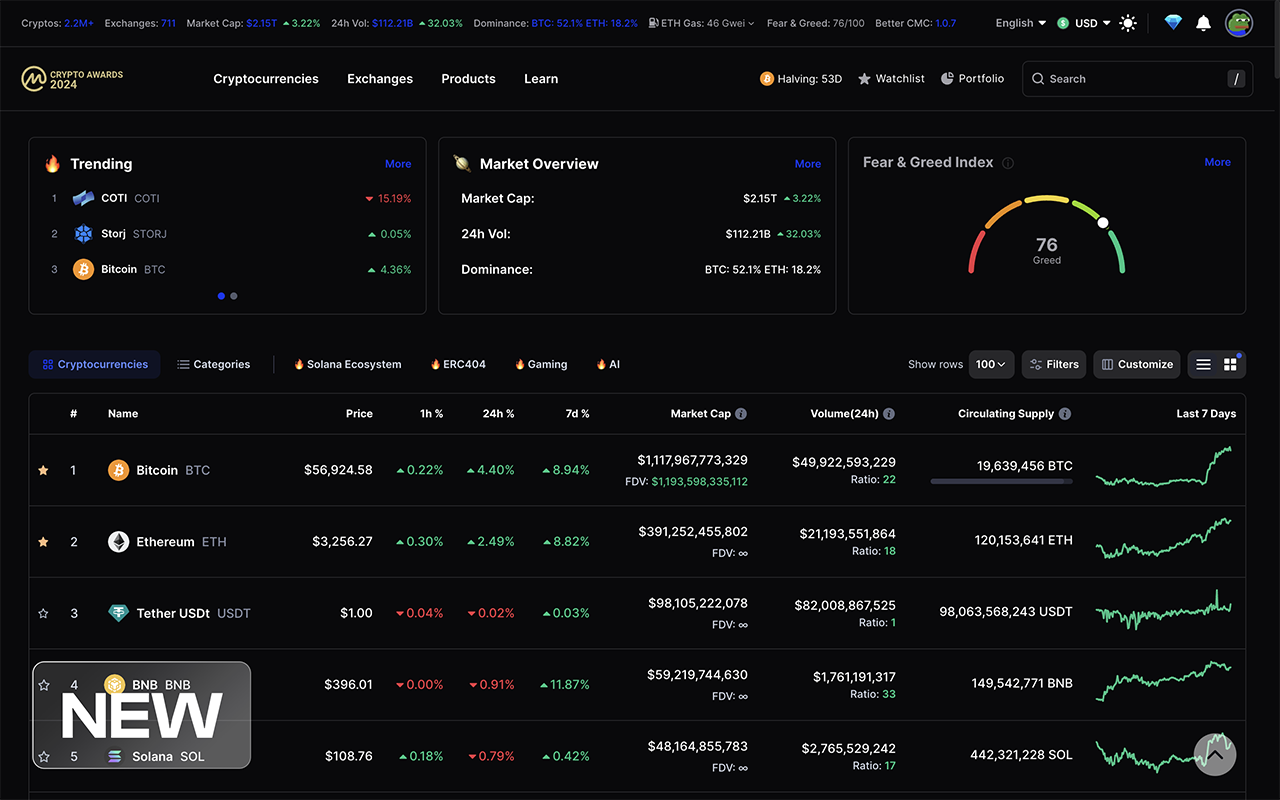Open COTI trending coin icon
Screen dimensions: 1280x800
(83, 198)
